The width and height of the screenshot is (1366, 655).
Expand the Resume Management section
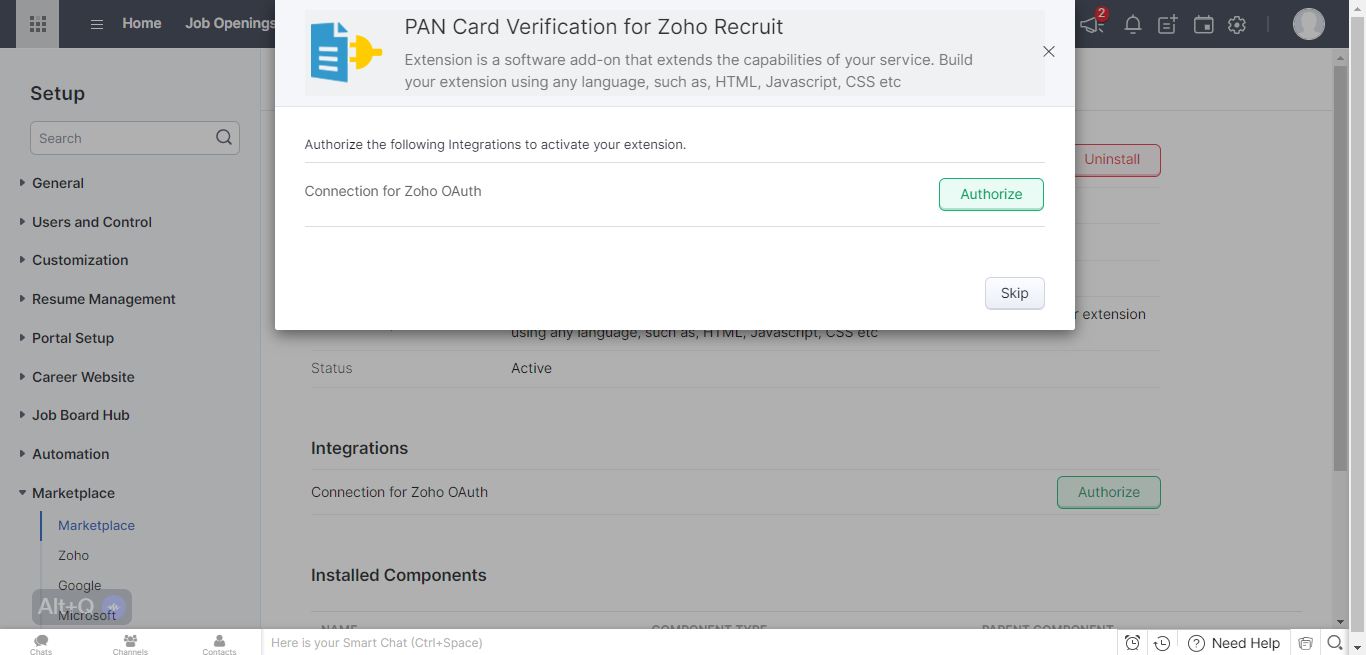click(104, 299)
